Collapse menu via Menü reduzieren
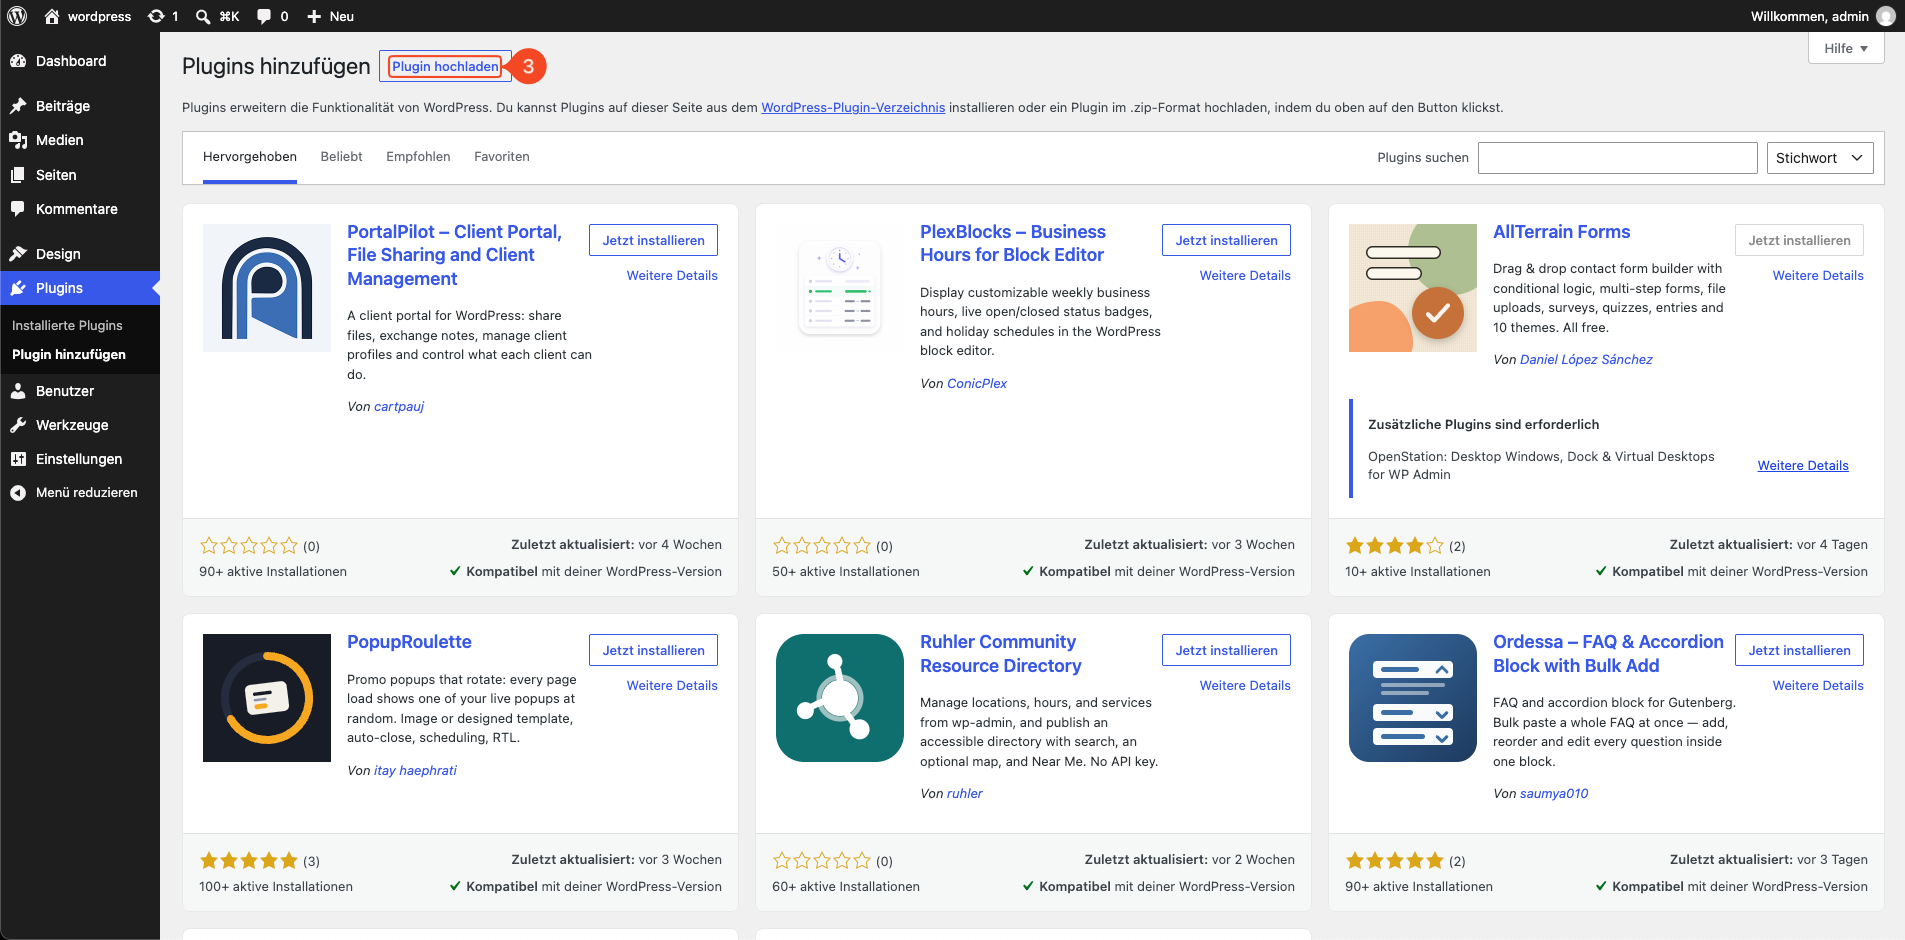 click(80, 493)
